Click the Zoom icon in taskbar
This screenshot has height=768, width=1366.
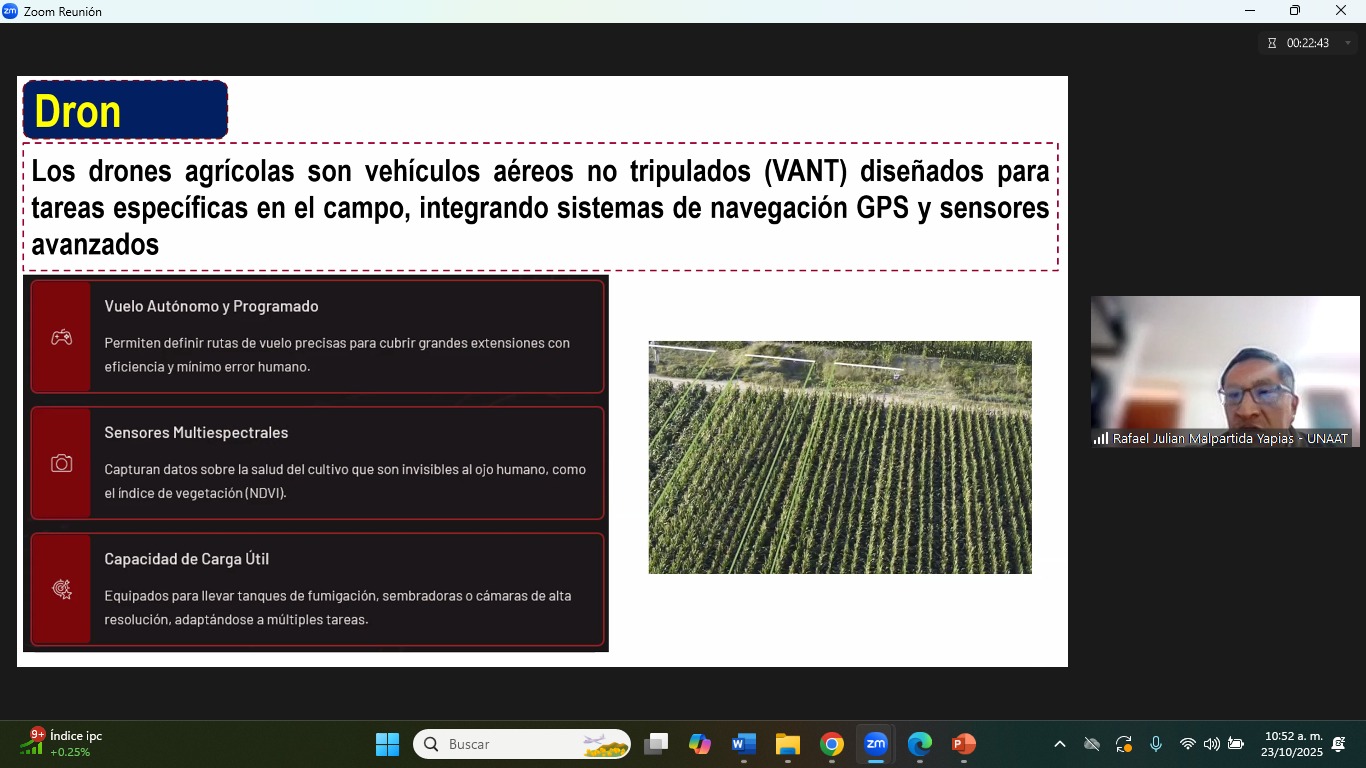click(x=875, y=744)
